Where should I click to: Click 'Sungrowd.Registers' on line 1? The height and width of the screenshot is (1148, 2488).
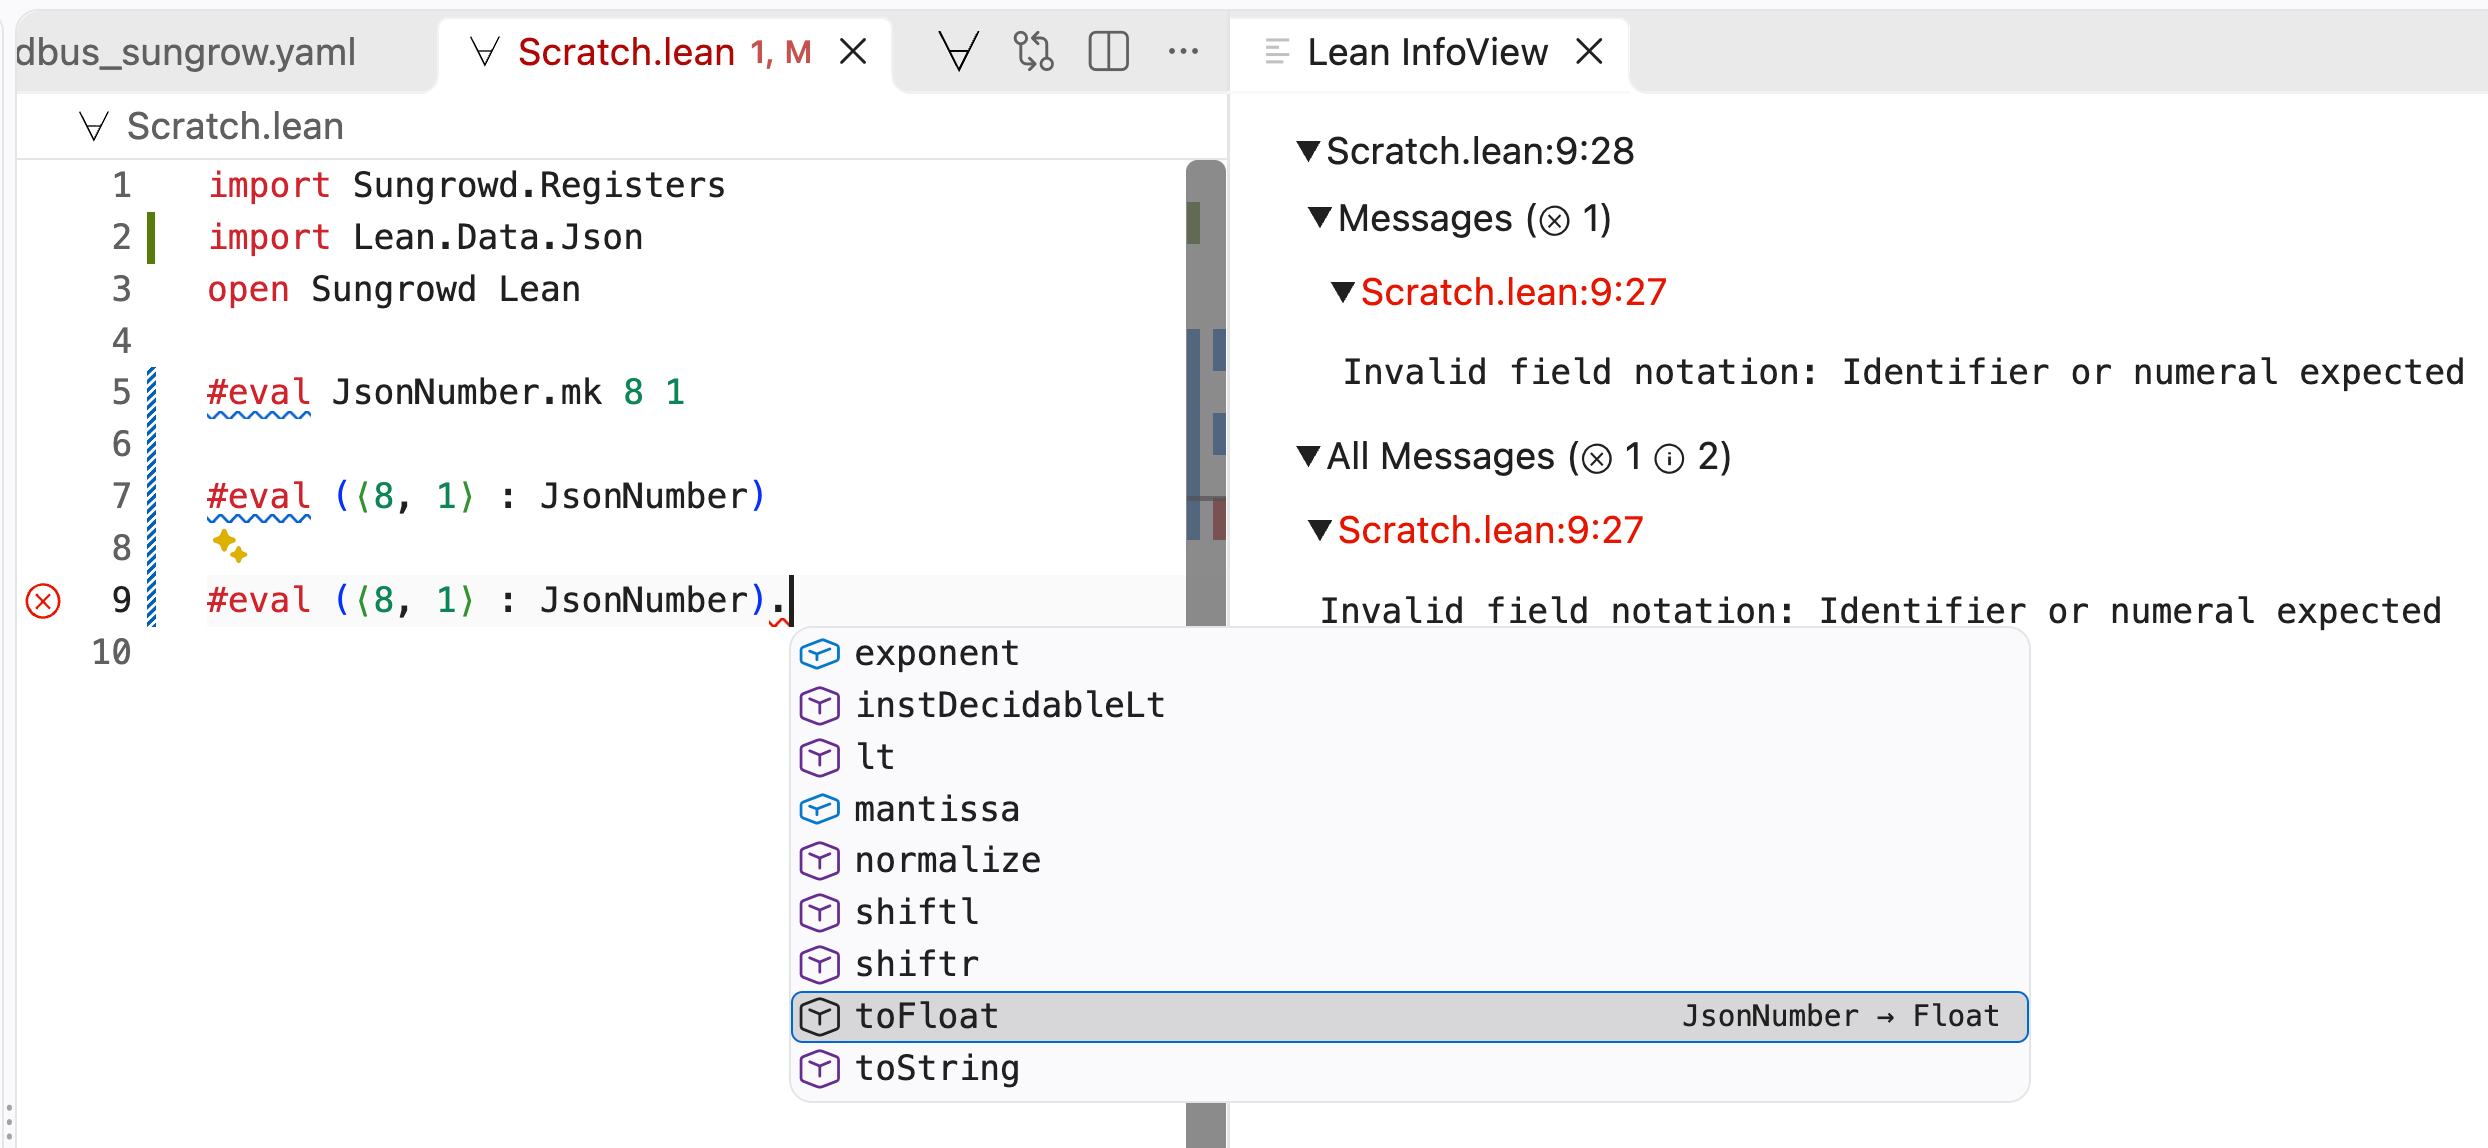539,185
